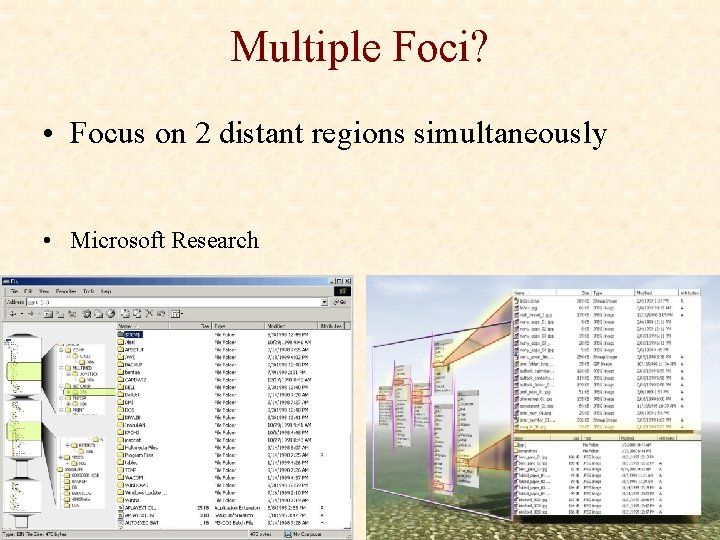Collapse the MULTIMED tree node
720x540 pixels.
62,368
